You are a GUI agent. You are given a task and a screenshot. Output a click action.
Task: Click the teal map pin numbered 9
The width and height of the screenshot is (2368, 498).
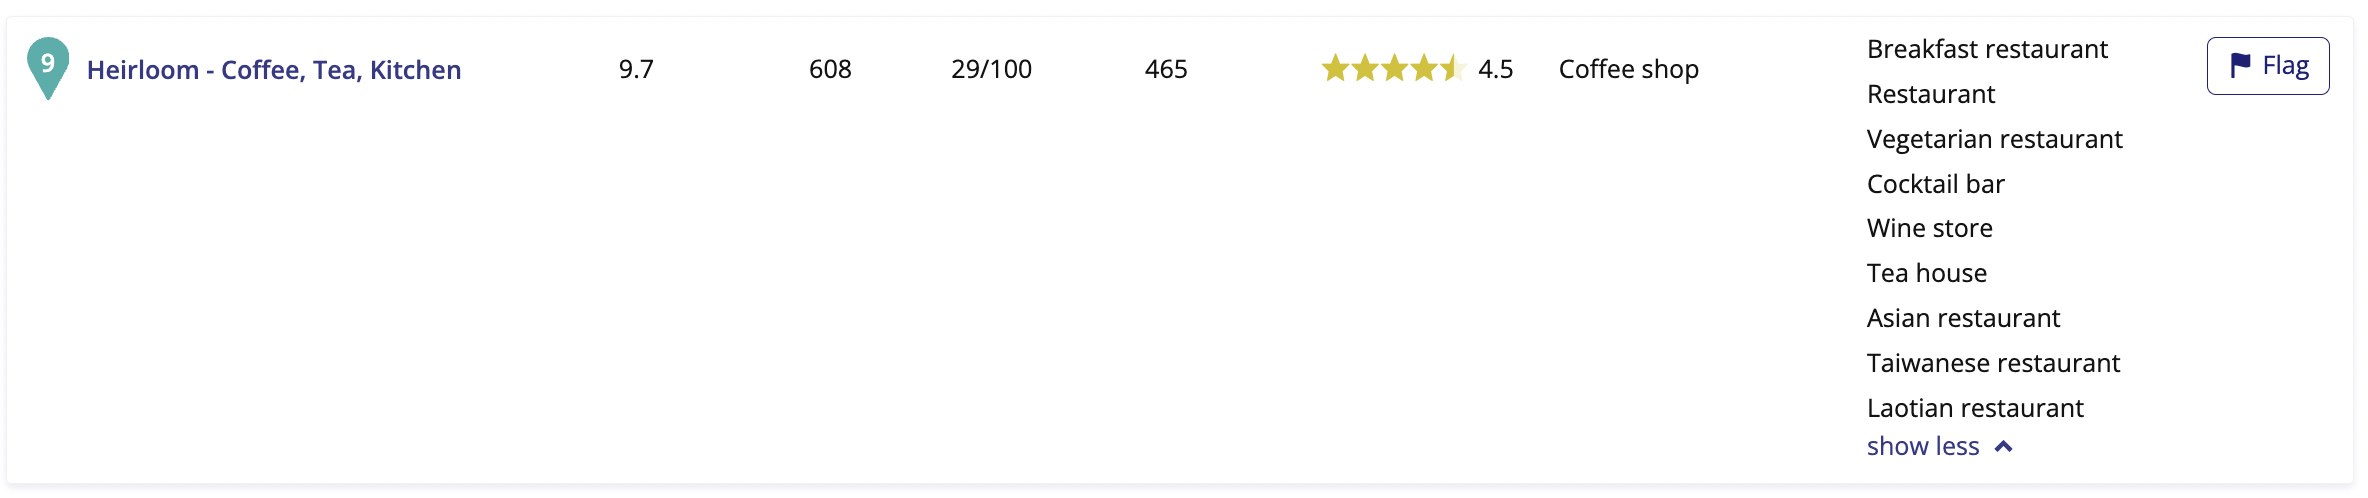click(x=47, y=65)
